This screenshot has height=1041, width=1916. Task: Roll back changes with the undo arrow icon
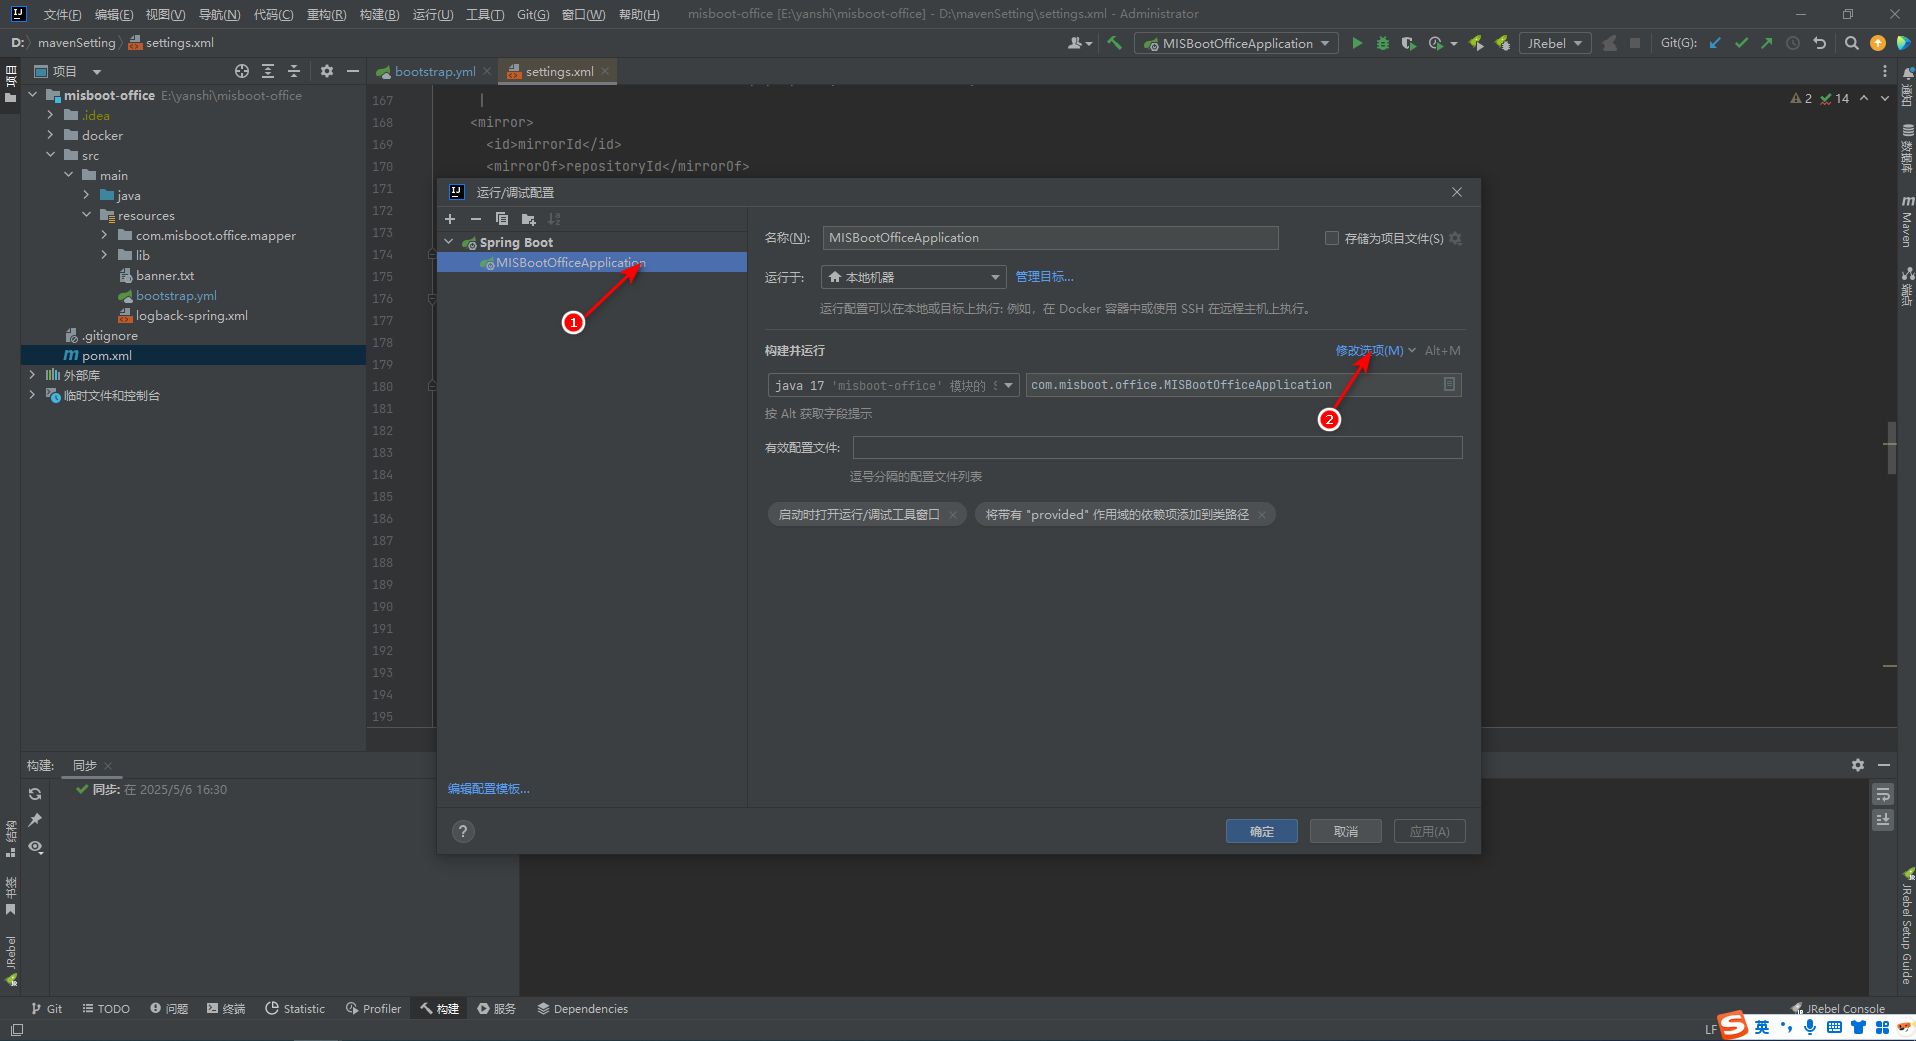click(1819, 43)
